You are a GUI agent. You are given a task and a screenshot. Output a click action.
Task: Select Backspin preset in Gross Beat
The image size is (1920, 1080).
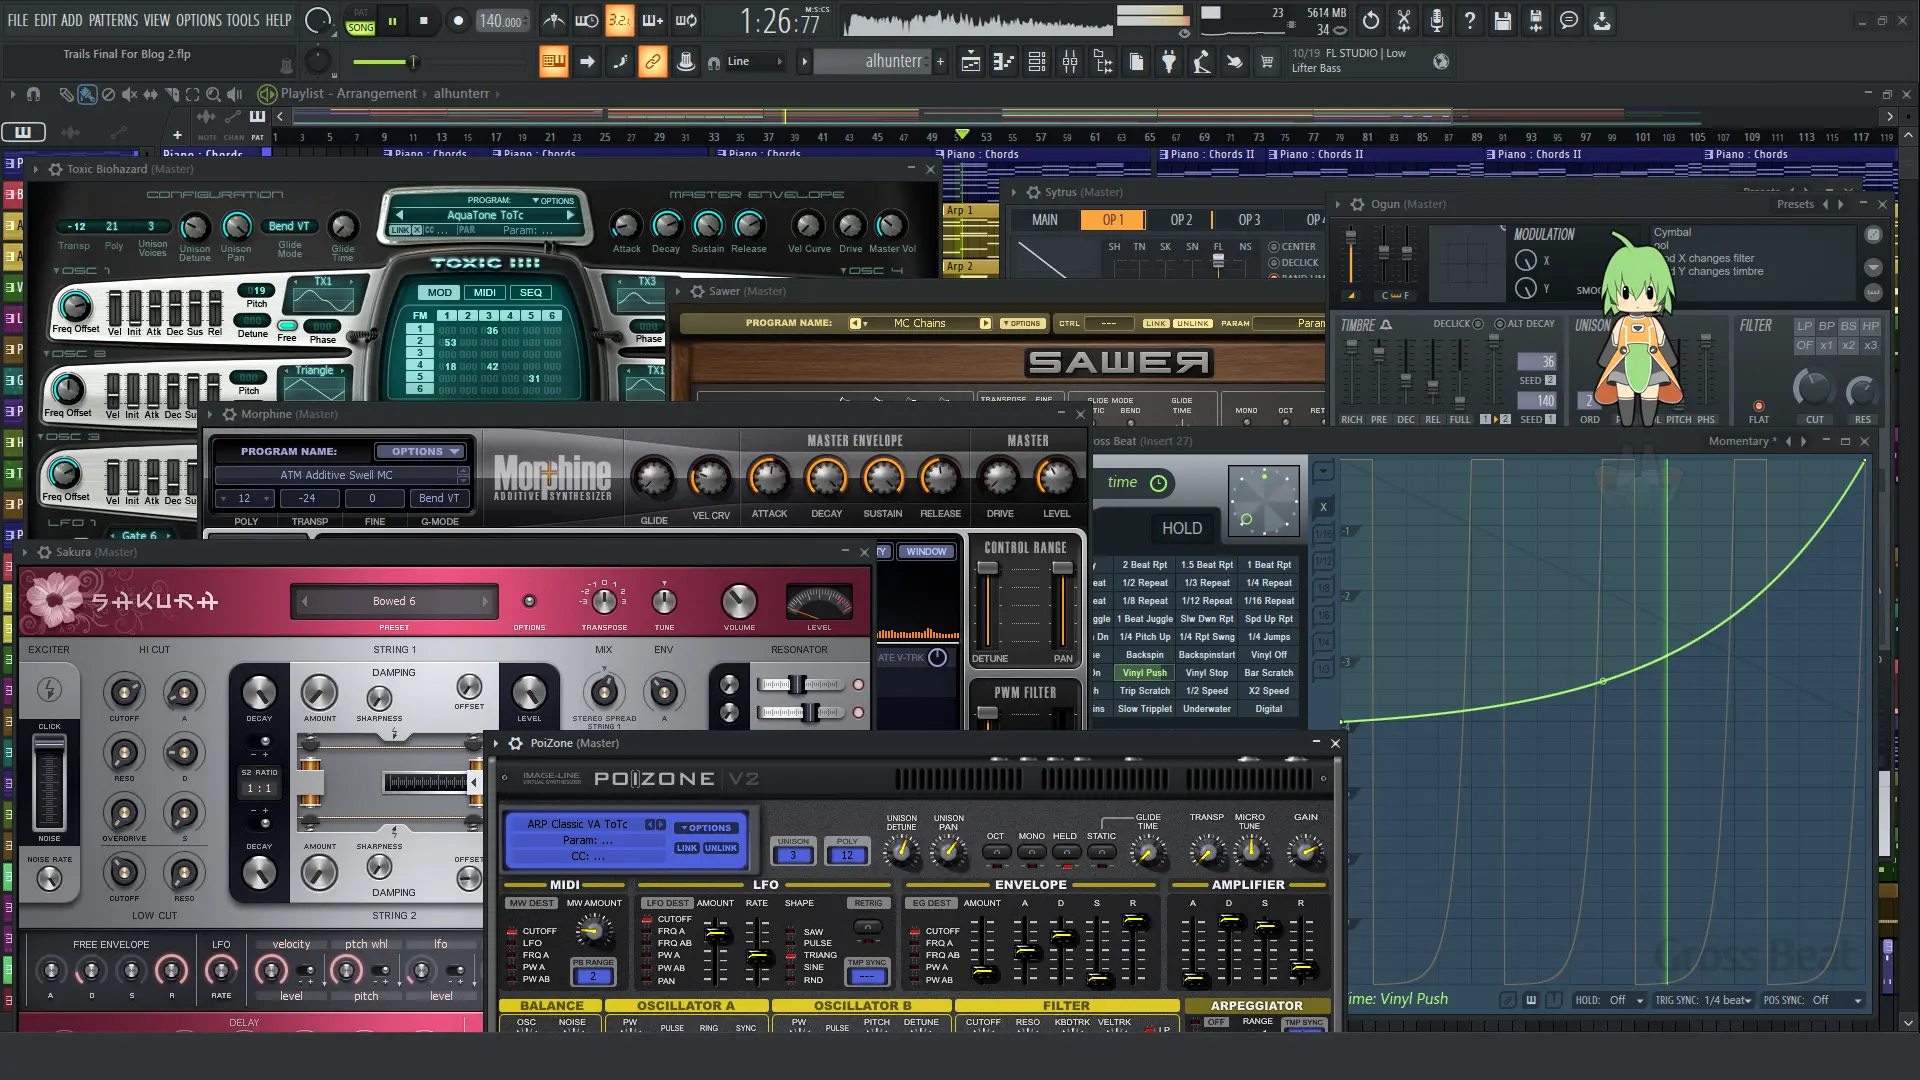pos(1144,655)
